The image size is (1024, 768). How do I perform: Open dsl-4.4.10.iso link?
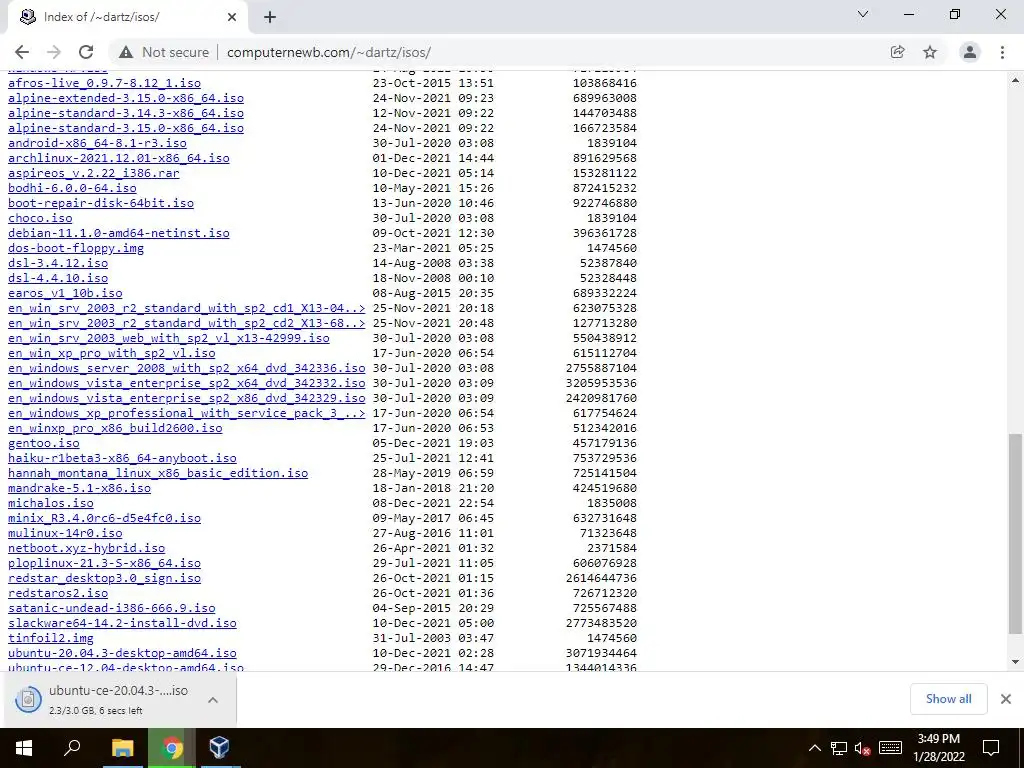(x=58, y=278)
